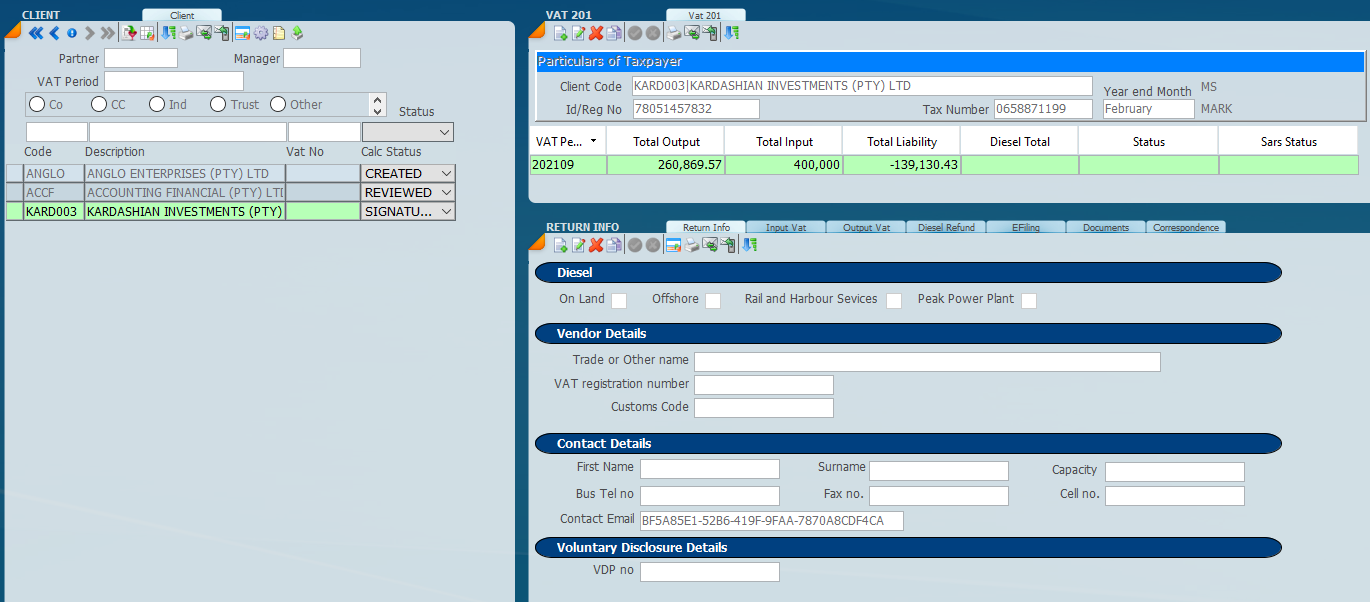The width and height of the screenshot is (1370, 602).
Task: Switch to the Input Vat tab
Action: pyautogui.click(x=786, y=227)
